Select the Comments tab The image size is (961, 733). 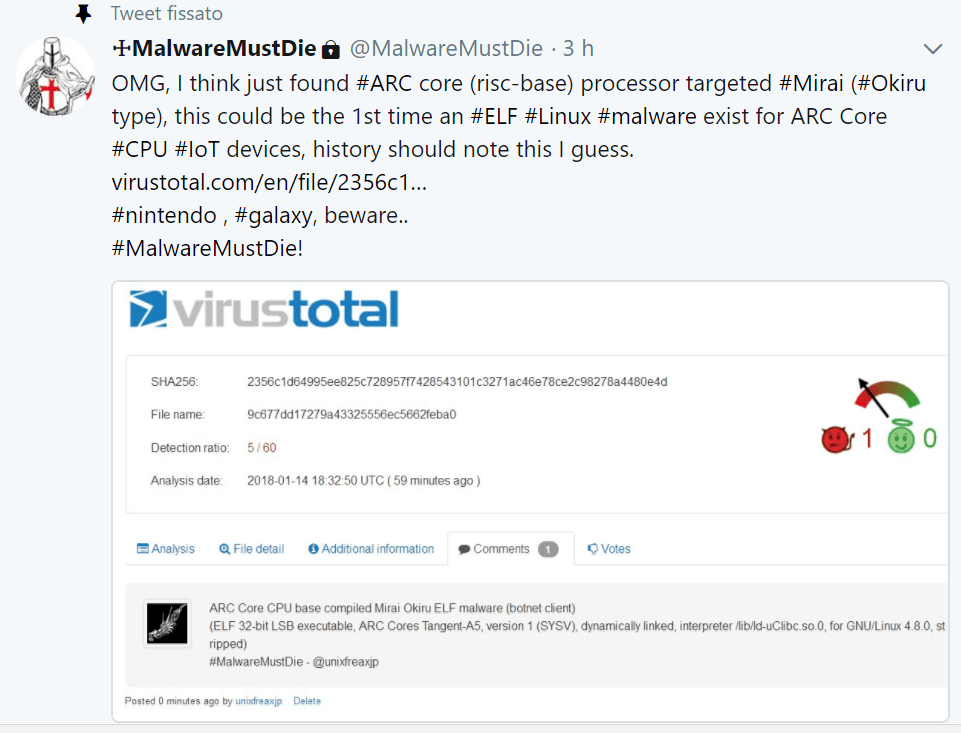pos(509,549)
